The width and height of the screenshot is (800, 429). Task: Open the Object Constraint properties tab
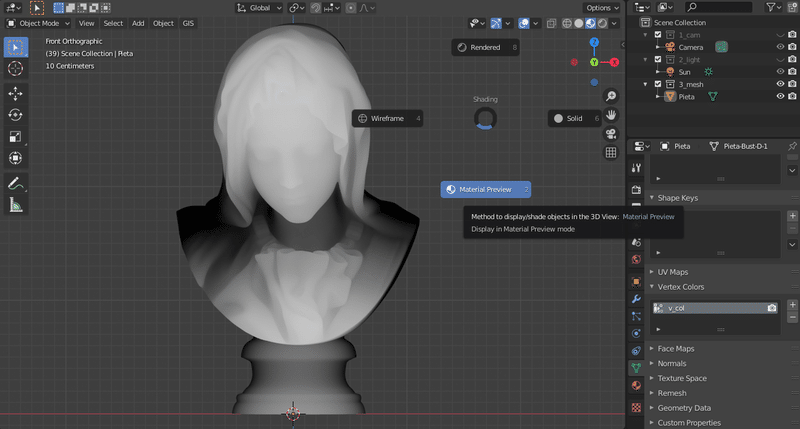click(636, 350)
